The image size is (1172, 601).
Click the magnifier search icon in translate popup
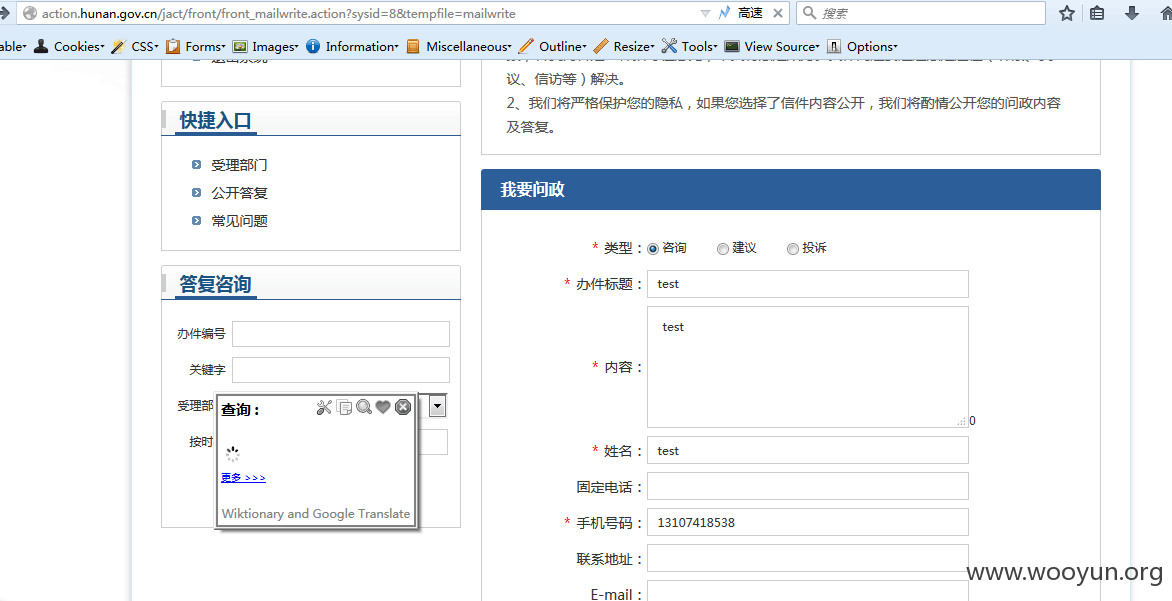point(364,407)
